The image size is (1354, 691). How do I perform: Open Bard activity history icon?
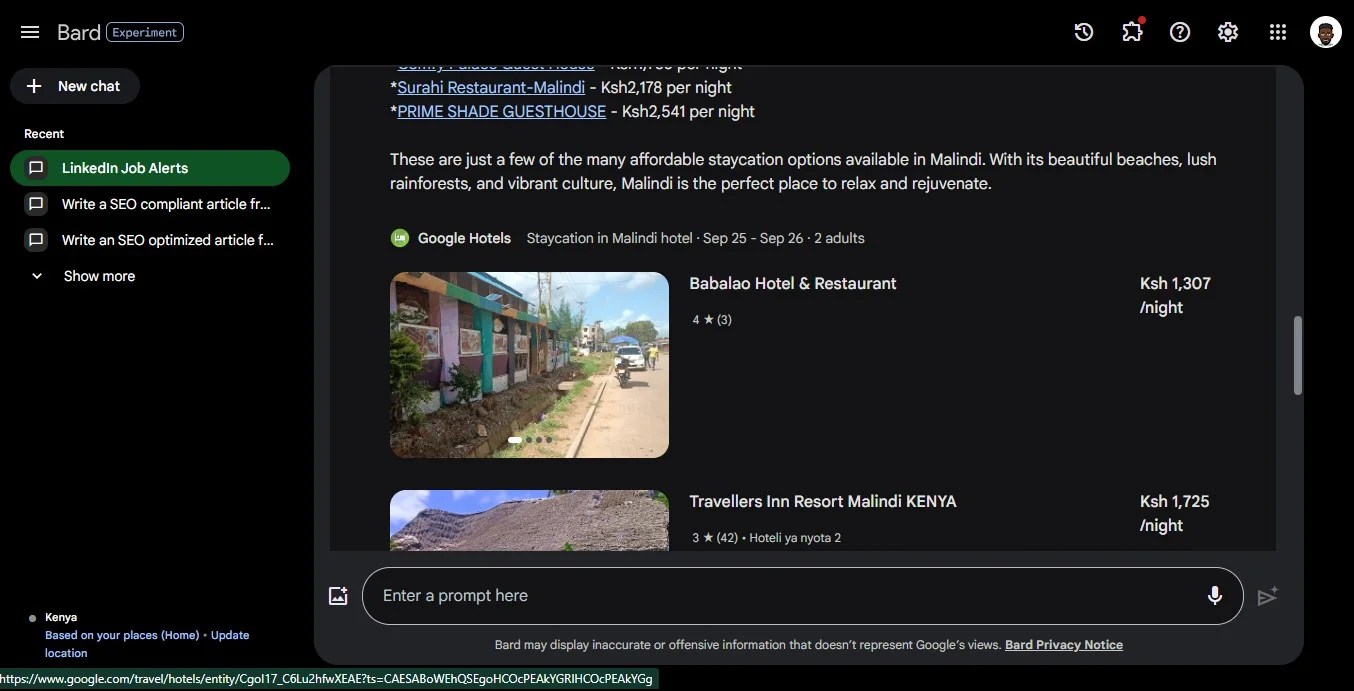click(1084, 32)
